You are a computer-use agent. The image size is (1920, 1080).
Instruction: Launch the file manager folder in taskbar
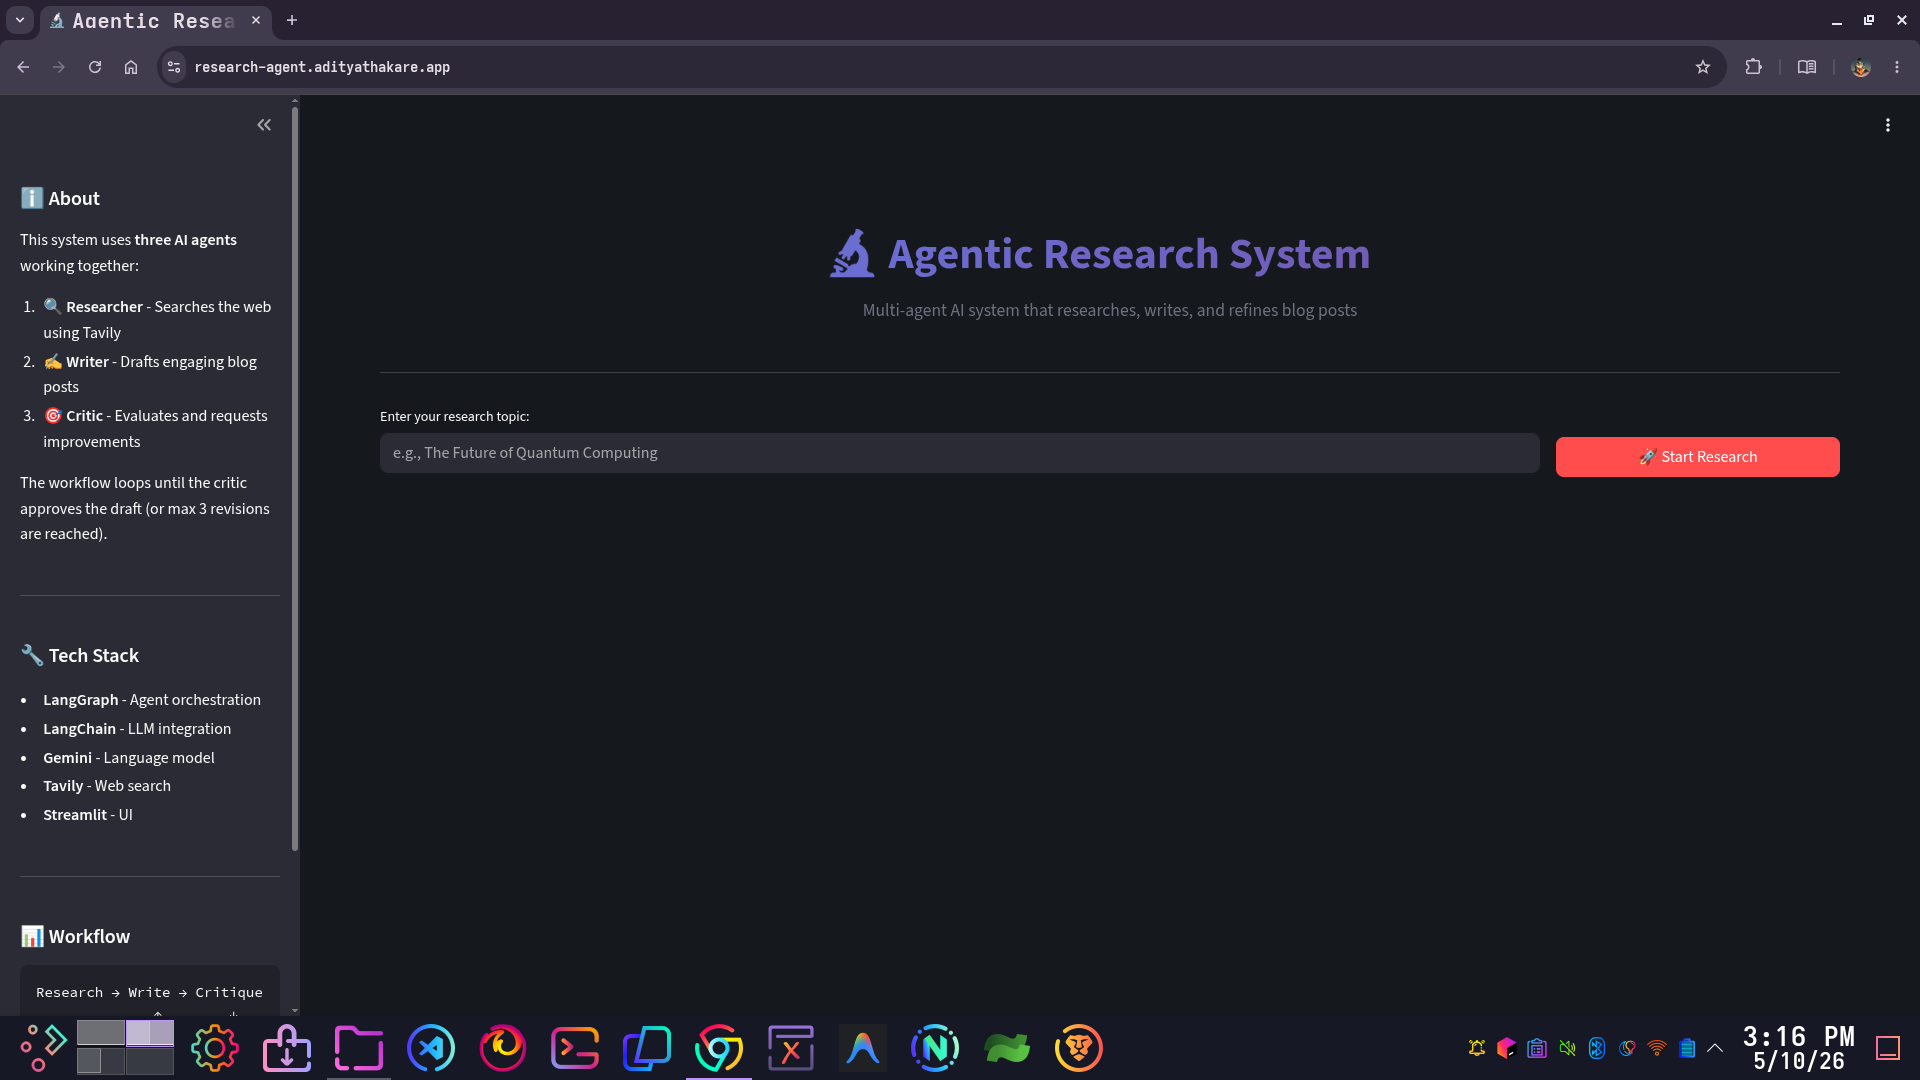(359, 1048)
